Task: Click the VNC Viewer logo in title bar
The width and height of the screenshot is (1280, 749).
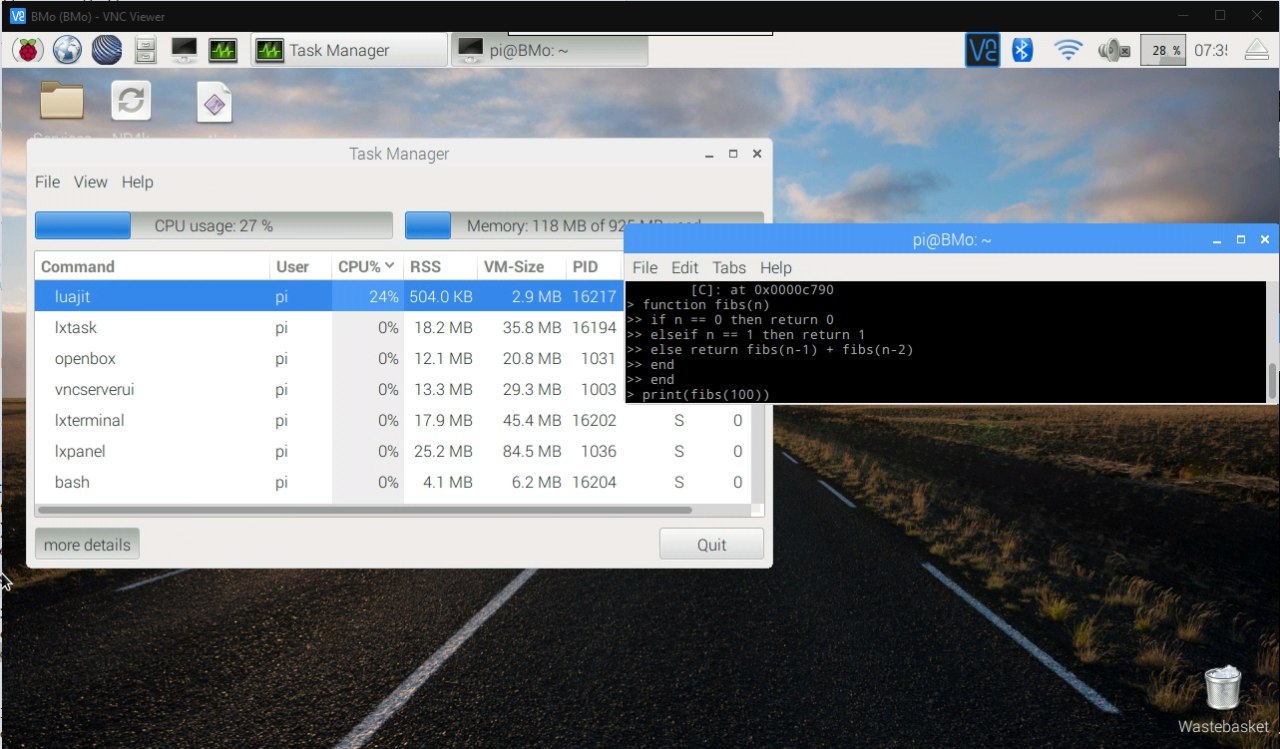Action: (17, 16)
